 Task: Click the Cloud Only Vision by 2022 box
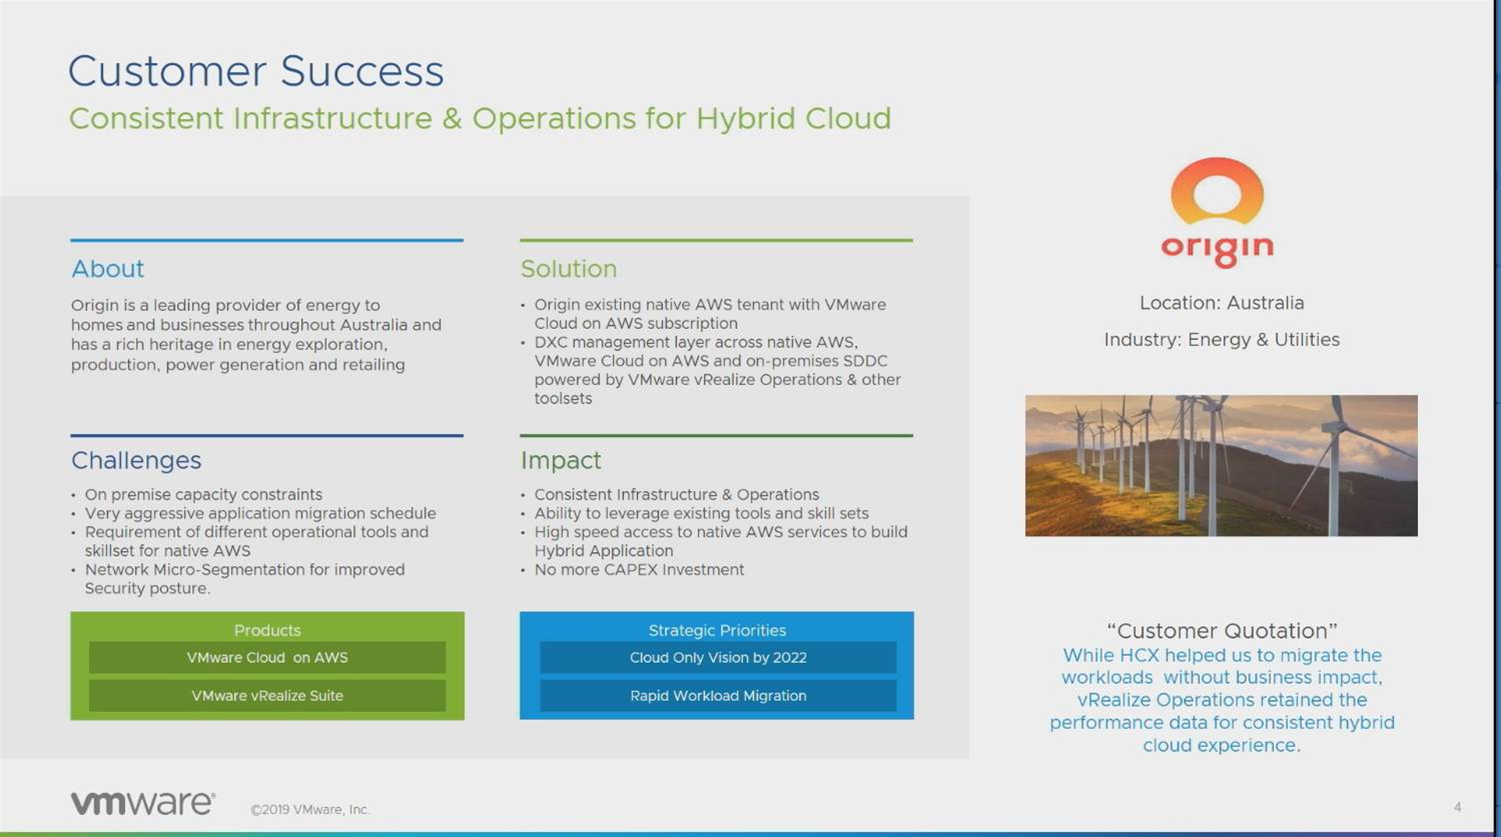pyautogui.click(x=718, y=657)
